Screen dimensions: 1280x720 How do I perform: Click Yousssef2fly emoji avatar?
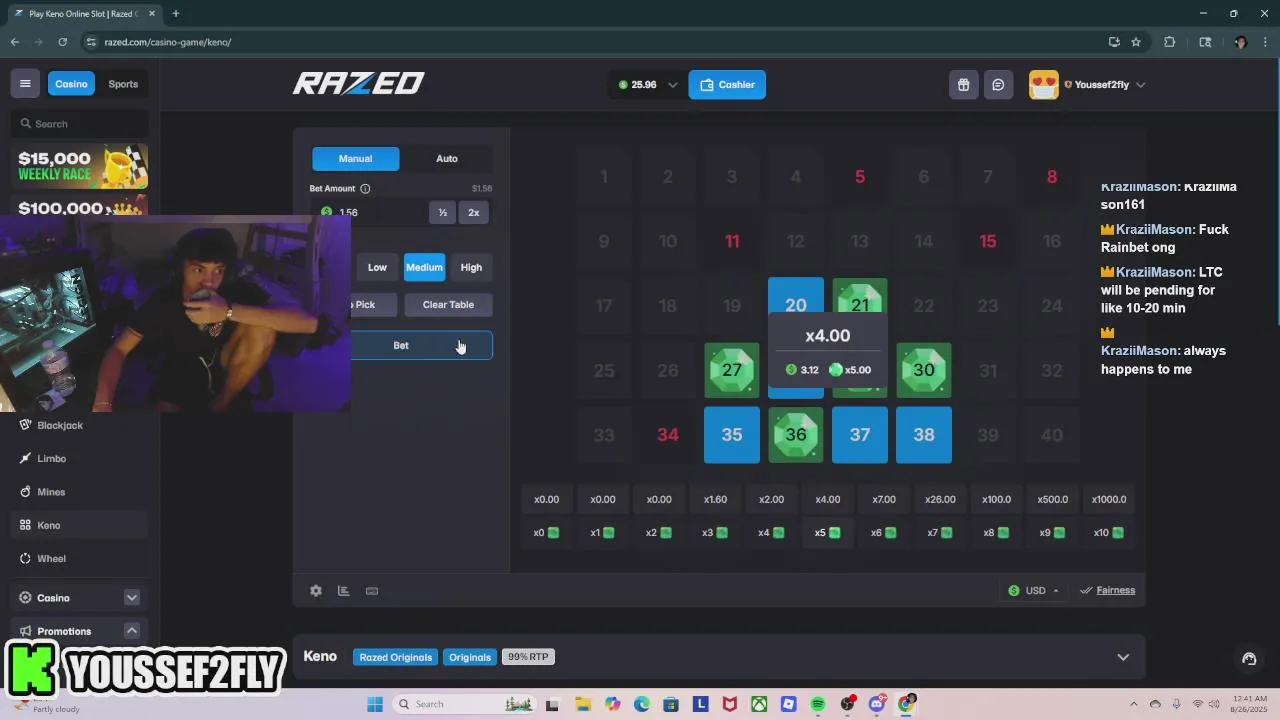[x=1043, y=85]
